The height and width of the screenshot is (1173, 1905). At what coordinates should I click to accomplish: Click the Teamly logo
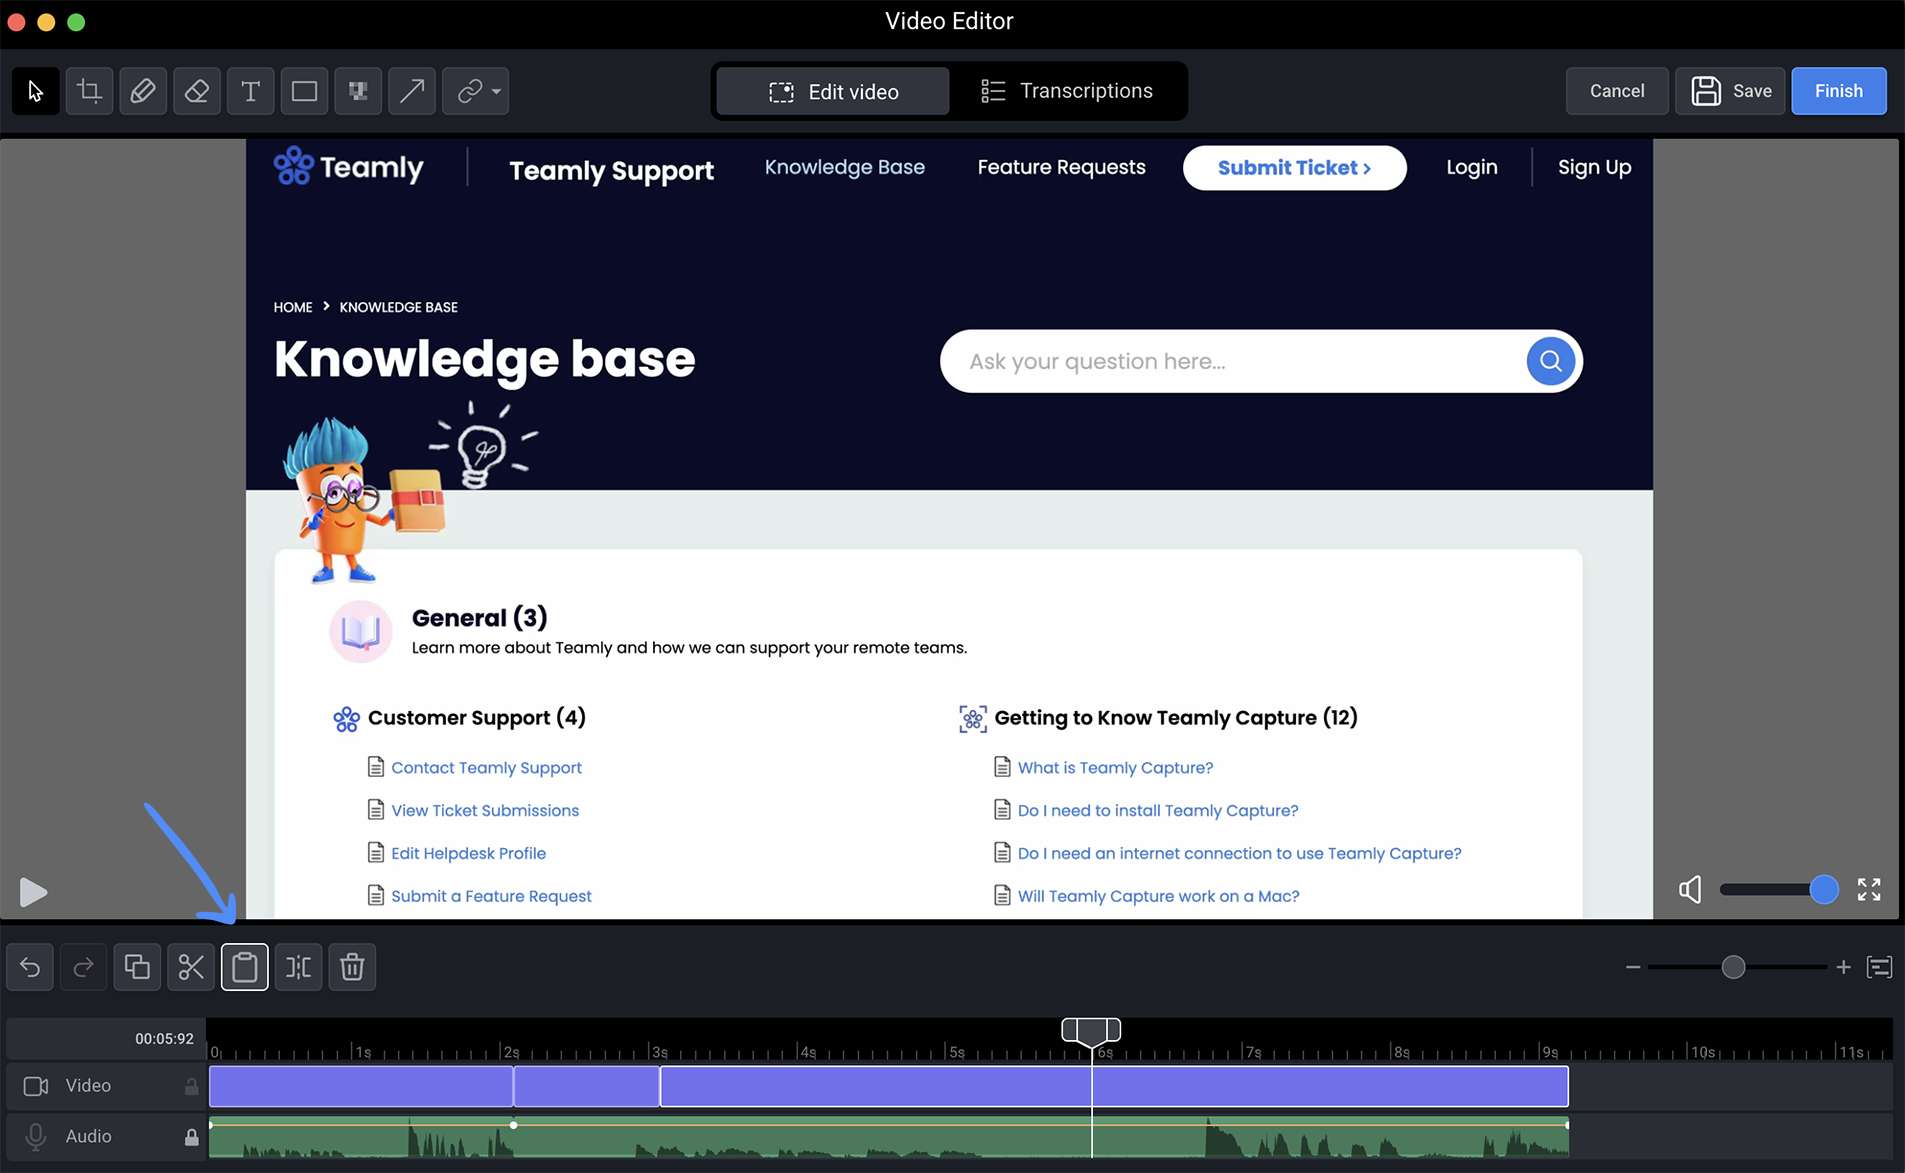coord(349,167)
